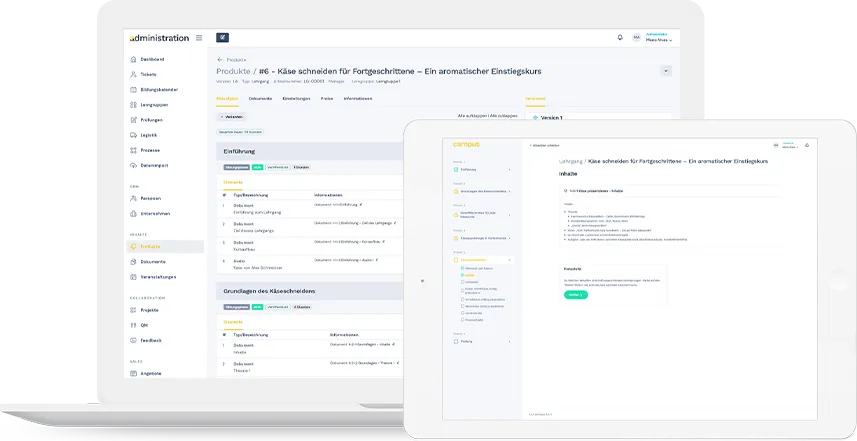Select the Versionen tab on right panel
Image resolution: width=857 pixels, height=441 pixels.
pos(535,98)
